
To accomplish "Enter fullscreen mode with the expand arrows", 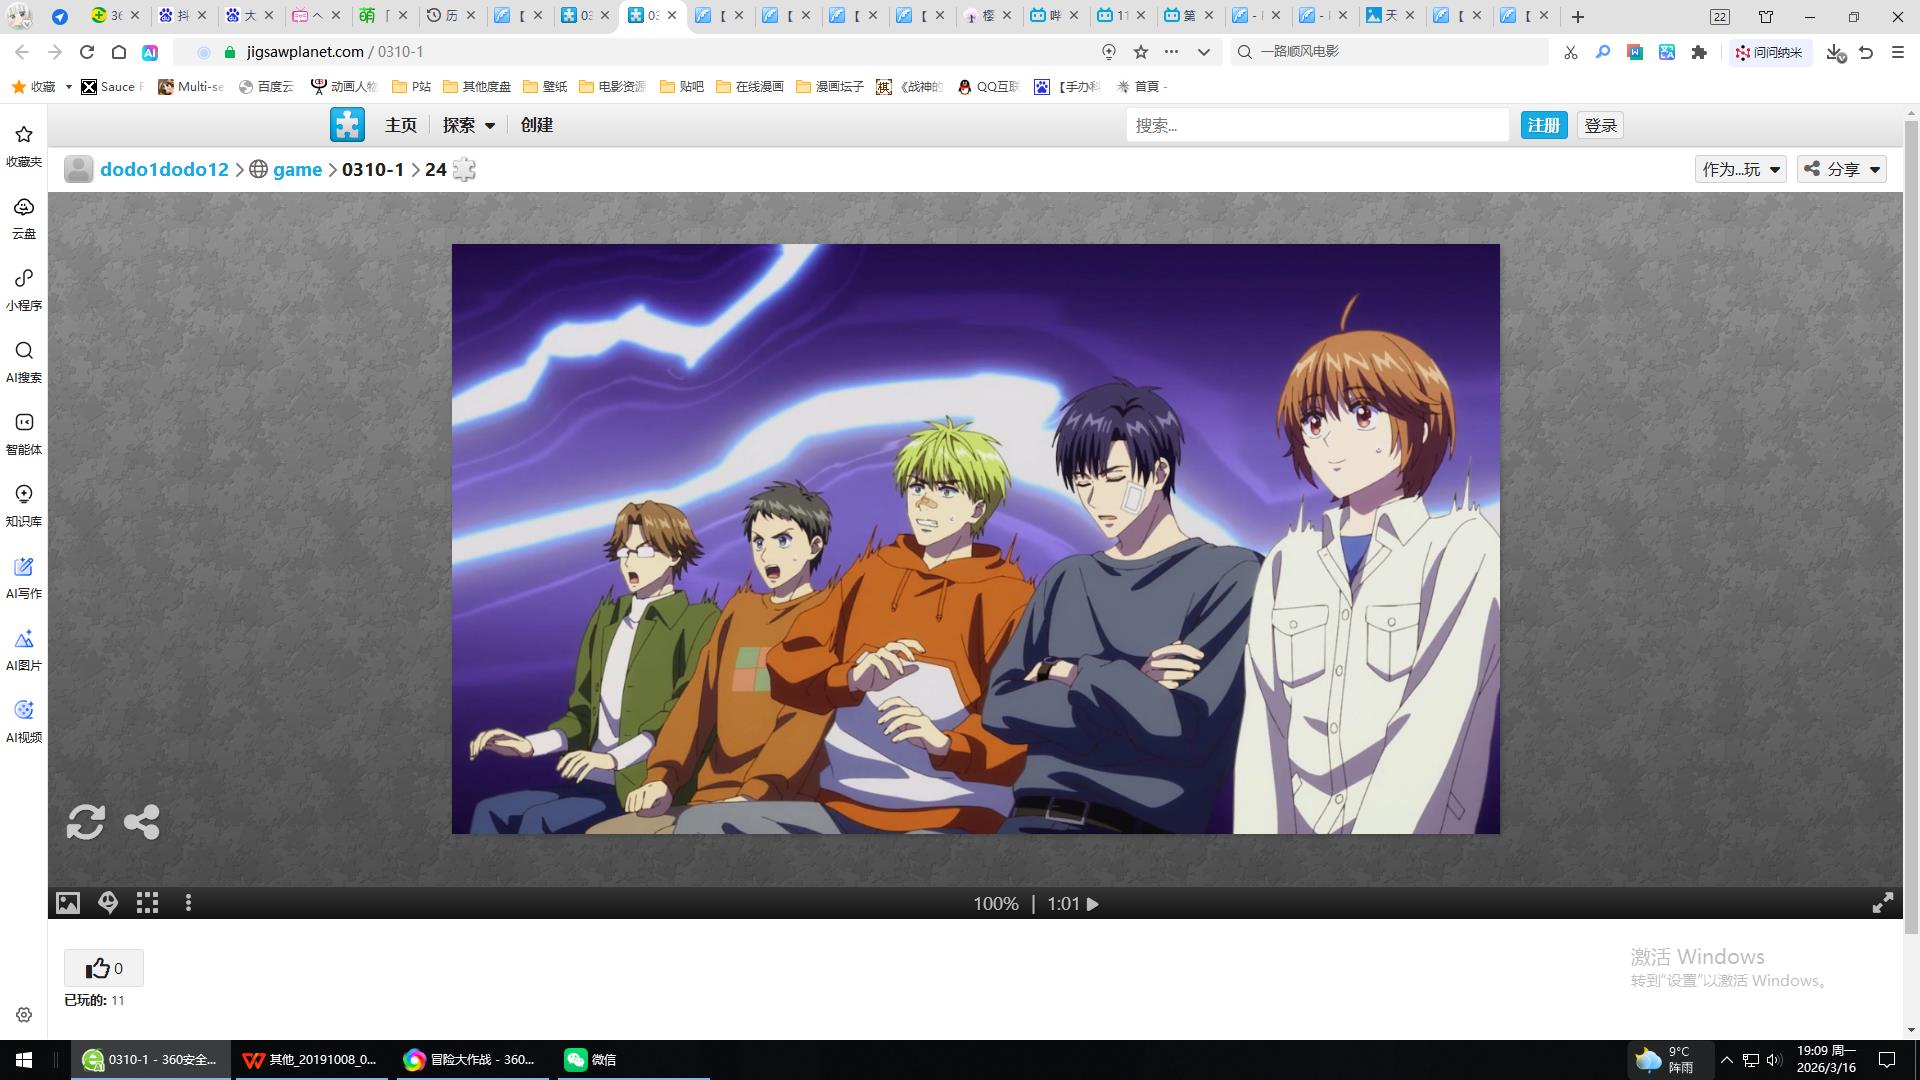I will pos(1882,903).
